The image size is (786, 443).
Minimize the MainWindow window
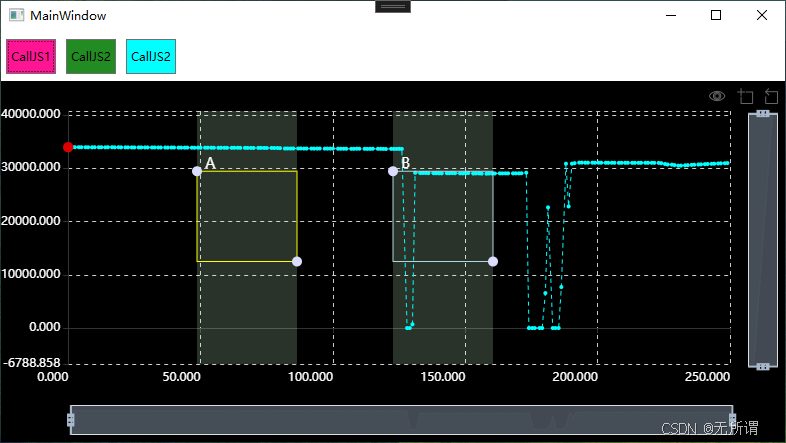[671, 15]
